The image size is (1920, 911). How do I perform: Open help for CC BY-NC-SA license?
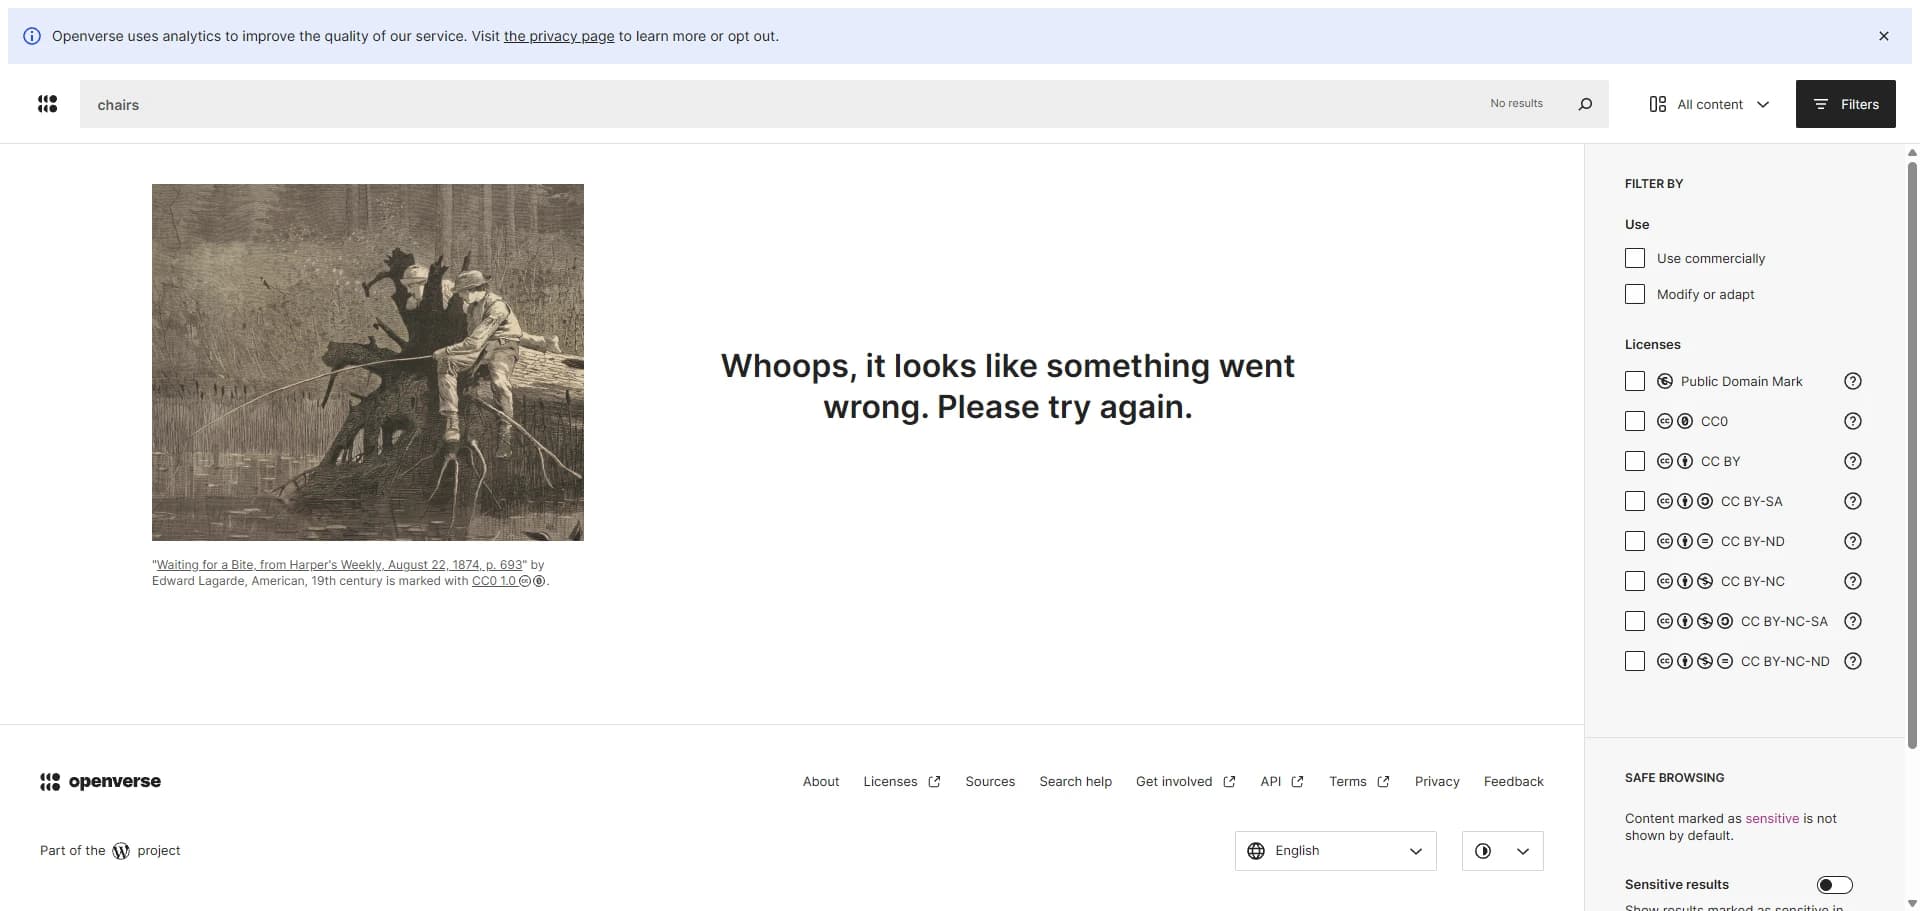1853,621
